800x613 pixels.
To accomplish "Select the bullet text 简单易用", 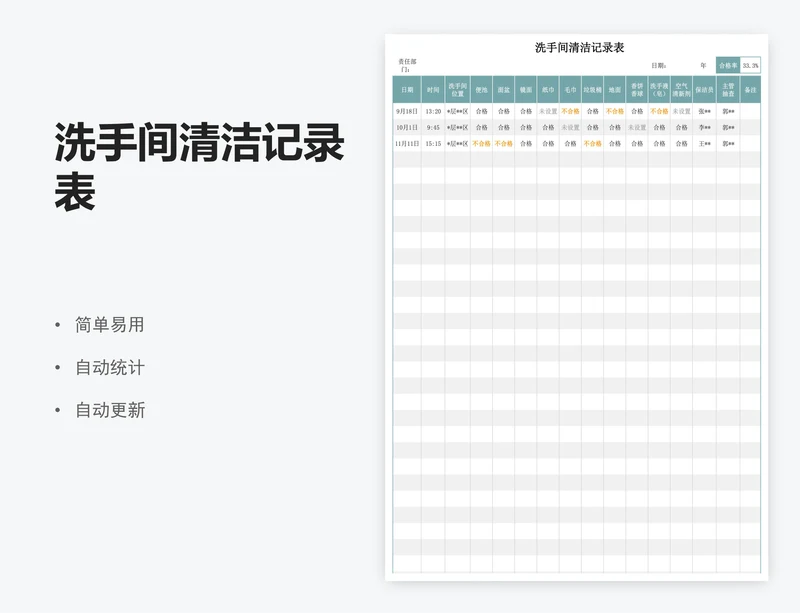I will click(x=110, y=325).
